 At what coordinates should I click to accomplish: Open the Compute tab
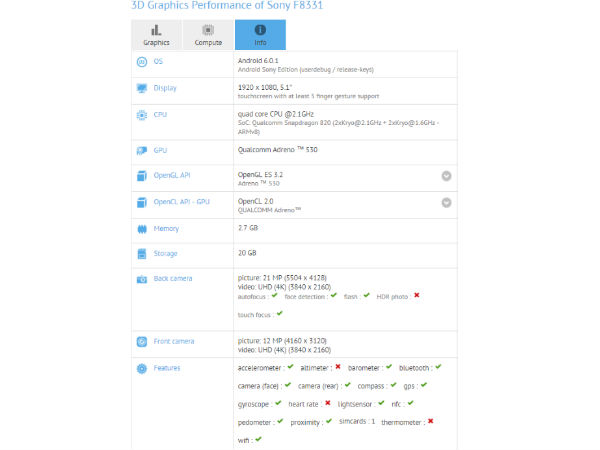(208, 34)
